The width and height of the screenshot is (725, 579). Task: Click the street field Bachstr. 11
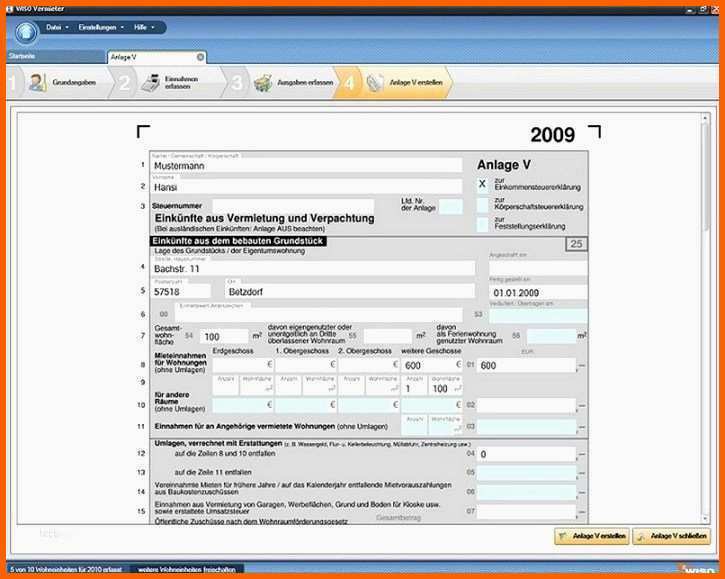coord(313,268)
